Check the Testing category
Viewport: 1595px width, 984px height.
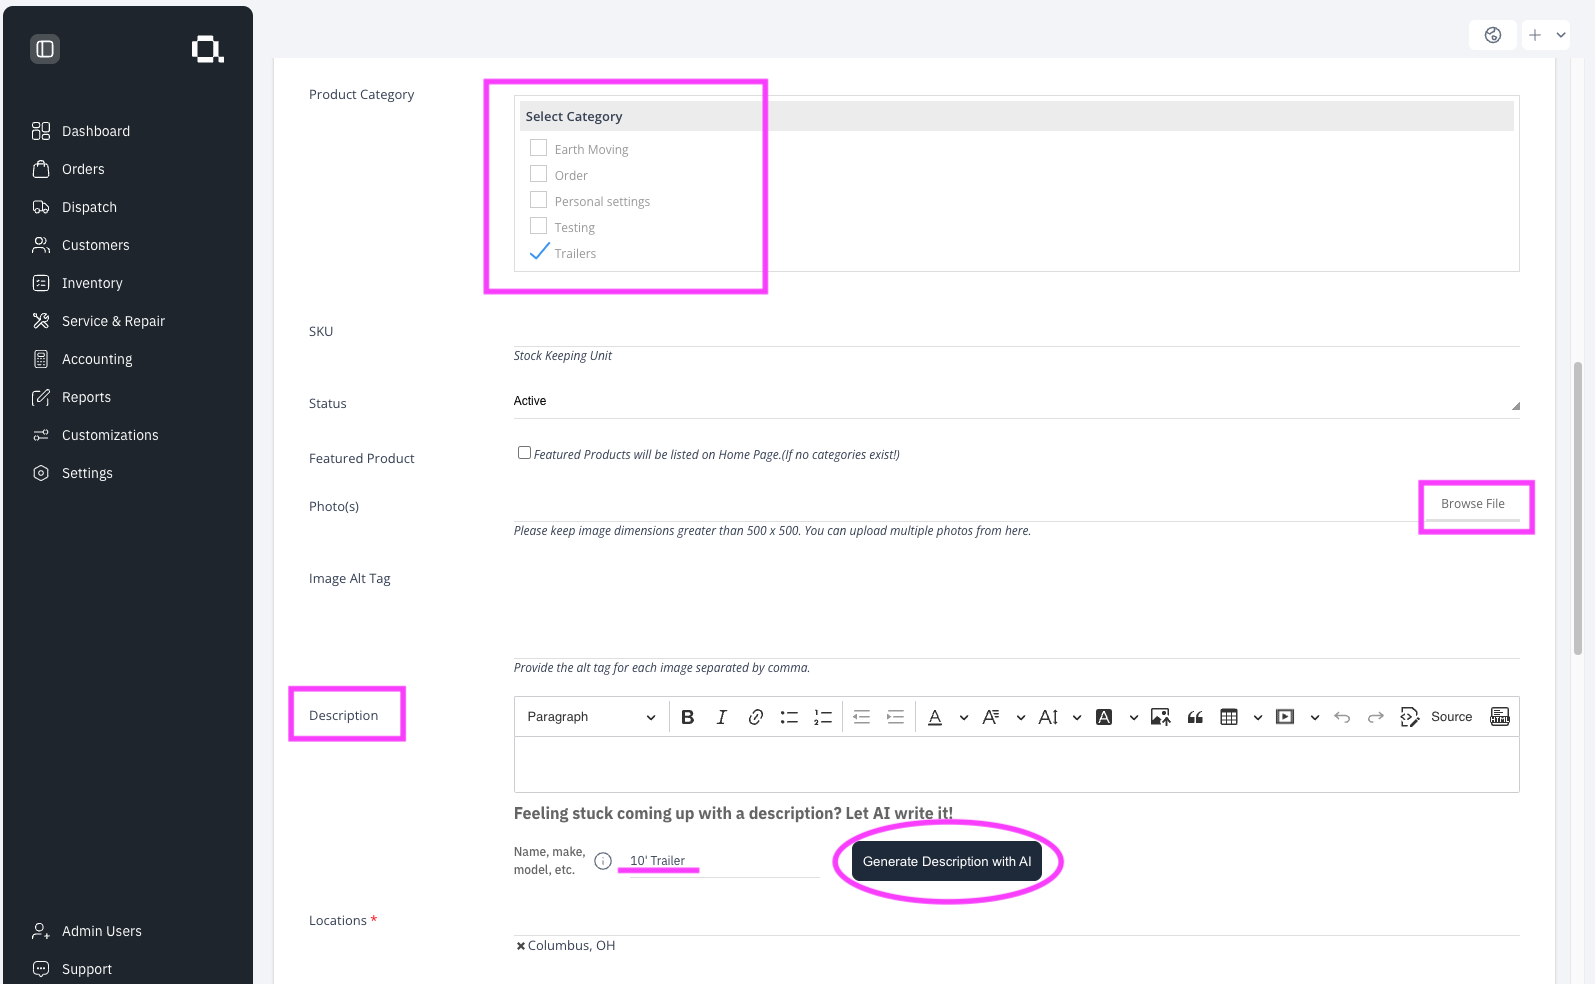[x=538, y=226]
